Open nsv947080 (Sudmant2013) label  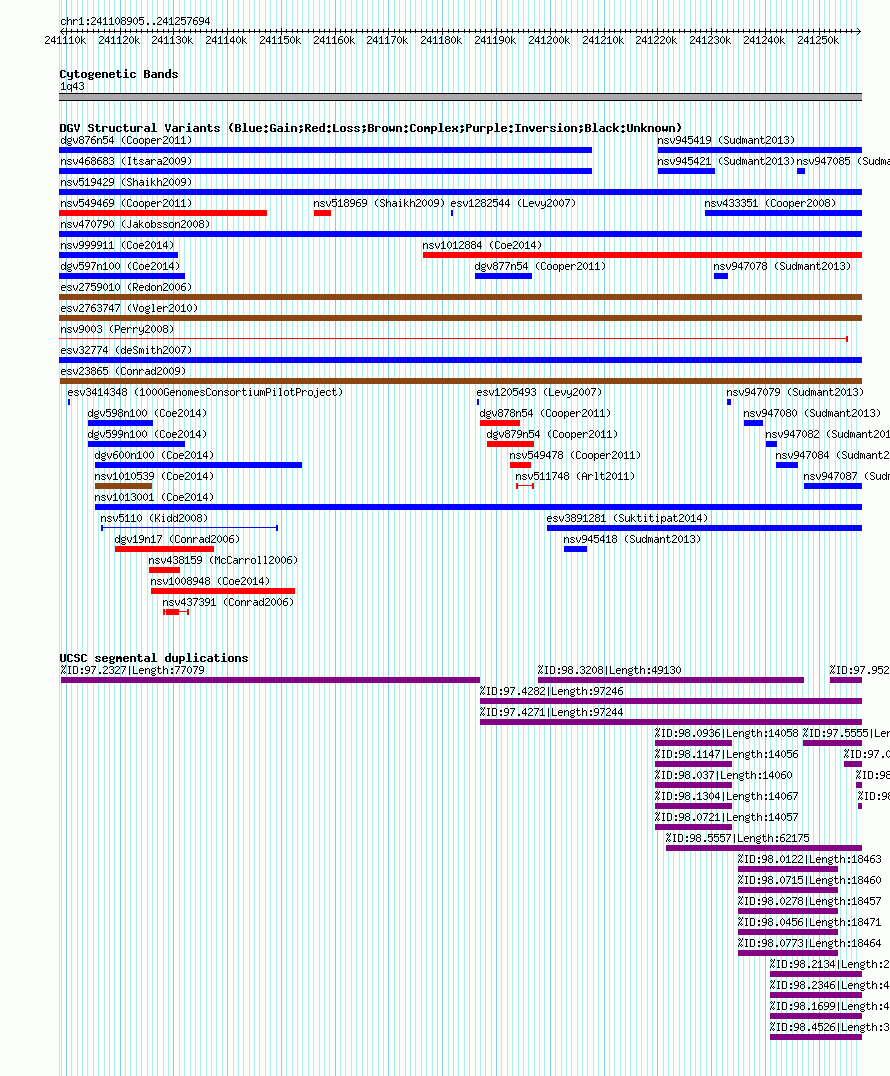coord(812,413)
